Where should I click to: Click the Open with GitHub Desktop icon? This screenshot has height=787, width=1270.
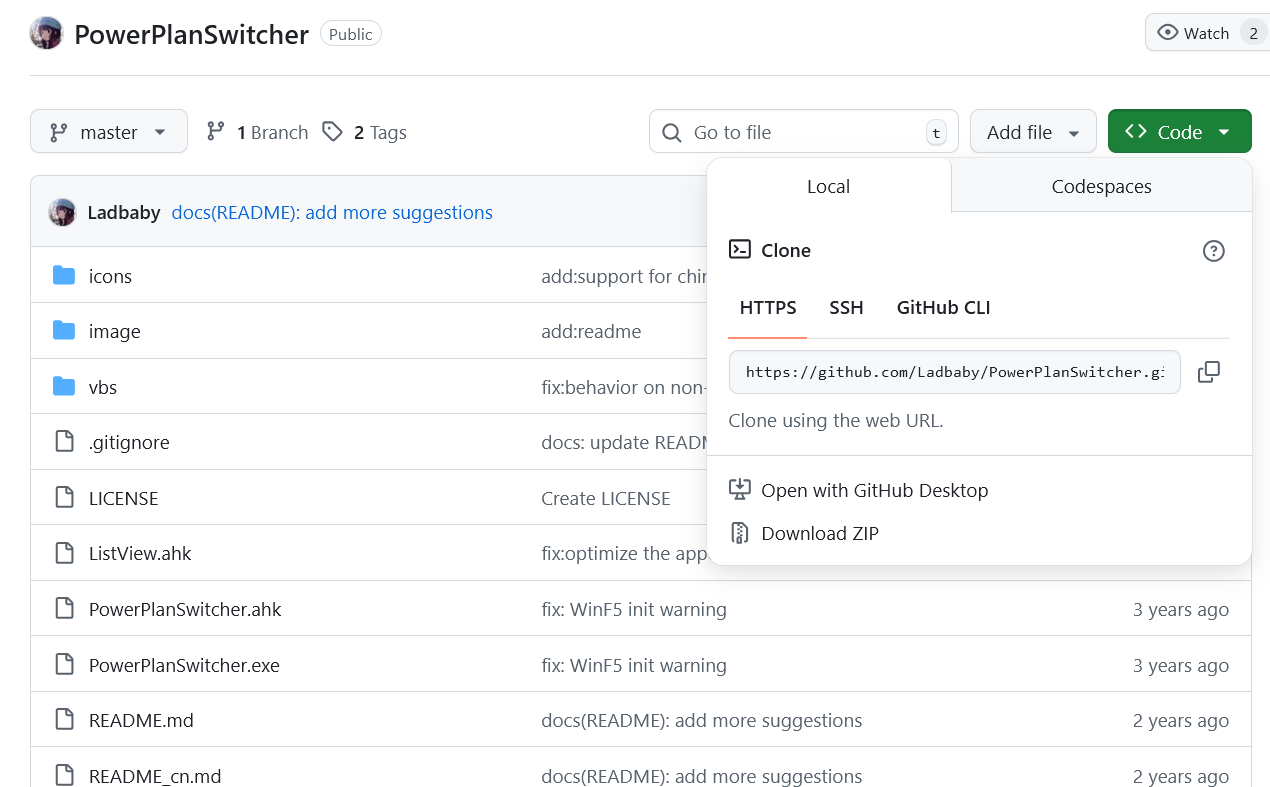740,490
